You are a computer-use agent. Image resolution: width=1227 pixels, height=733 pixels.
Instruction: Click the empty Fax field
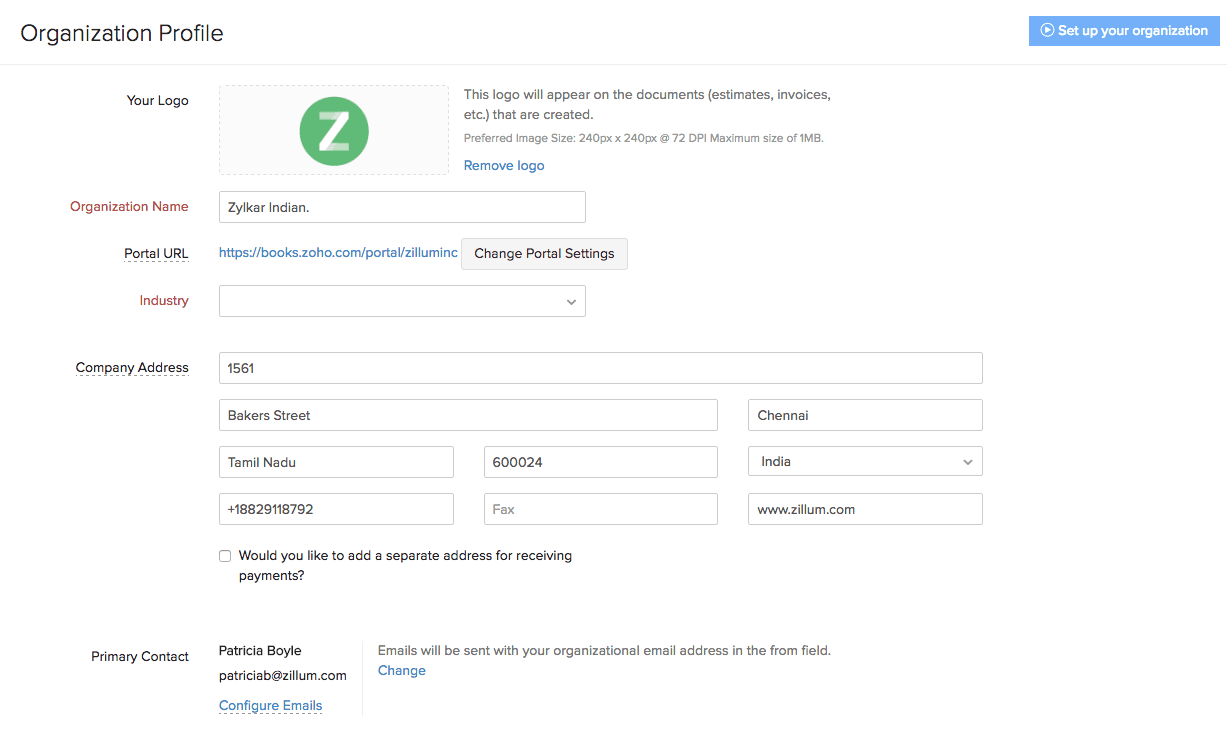pyautogui.click(x=600, y=509)
